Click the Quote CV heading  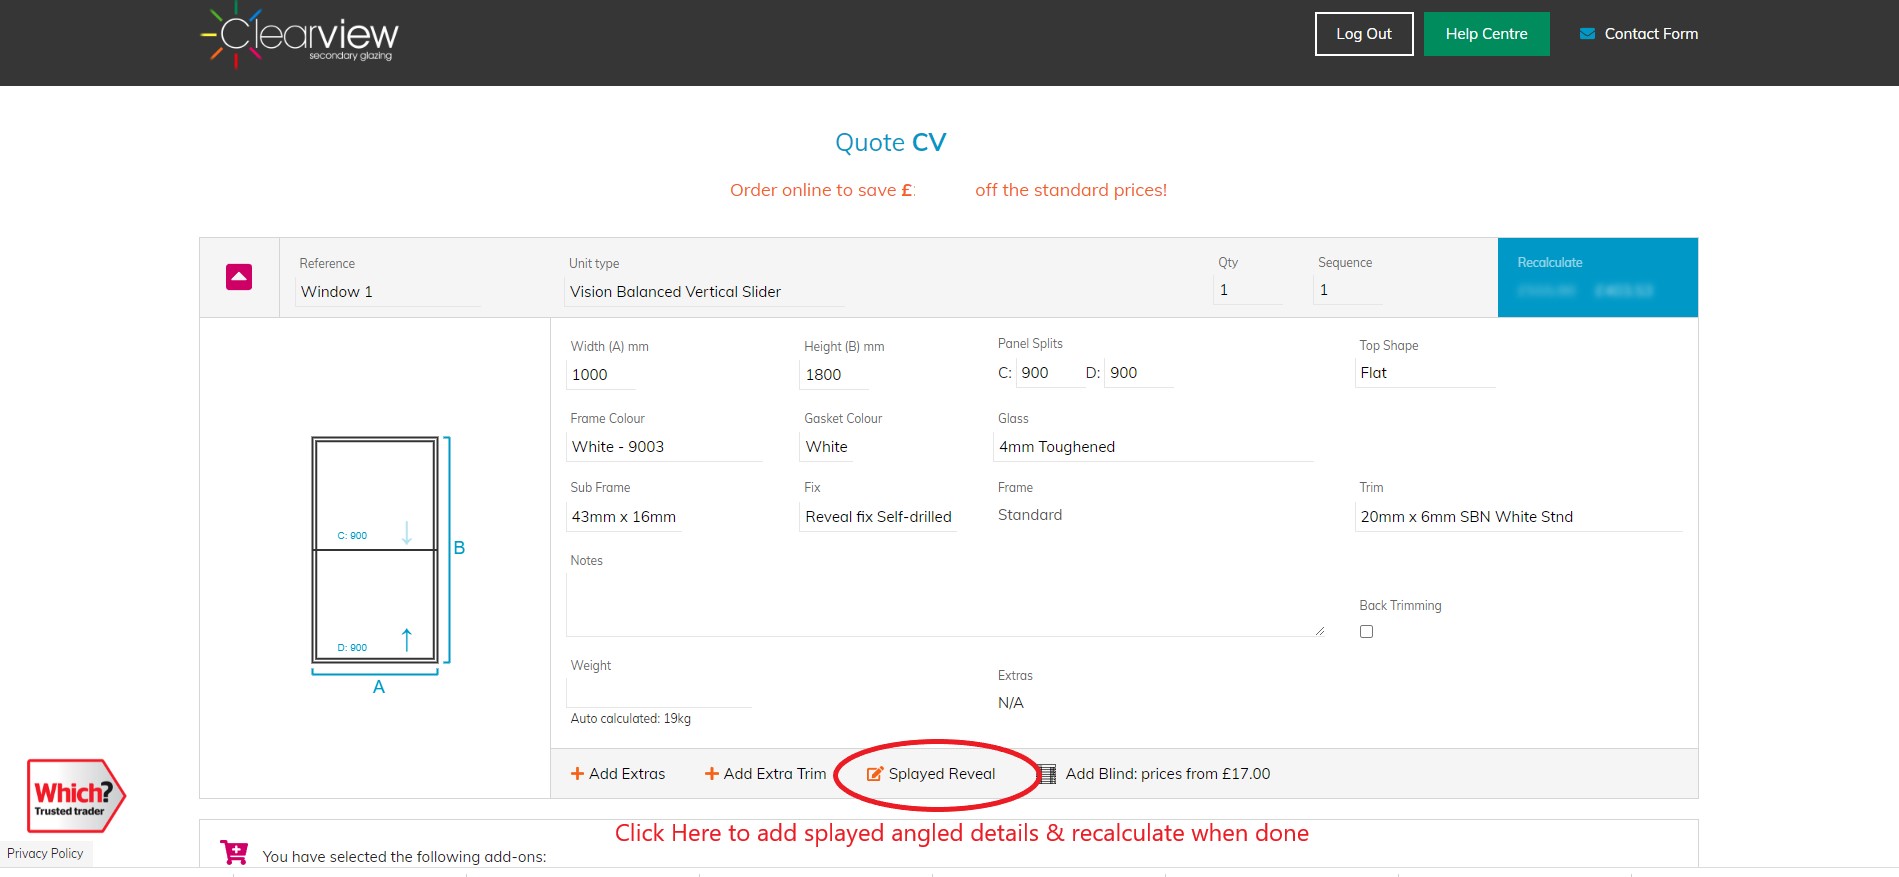click(x=890, y=142)
